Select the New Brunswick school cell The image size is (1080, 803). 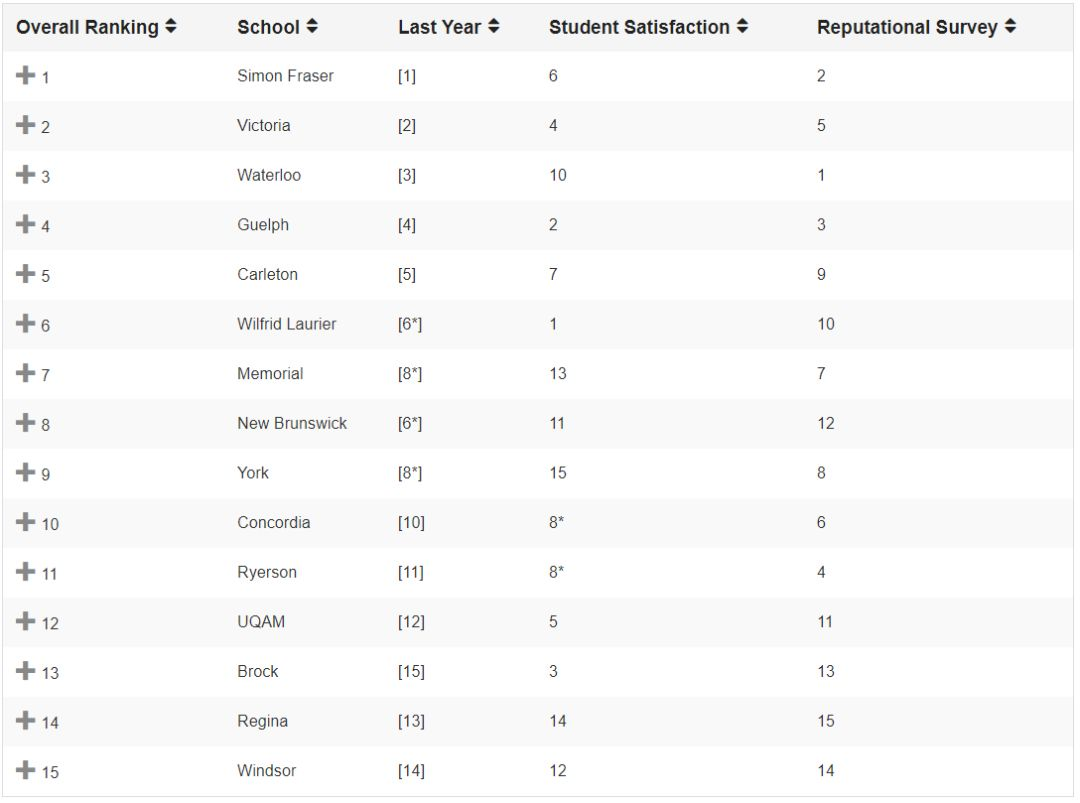(x=292, y=423)
